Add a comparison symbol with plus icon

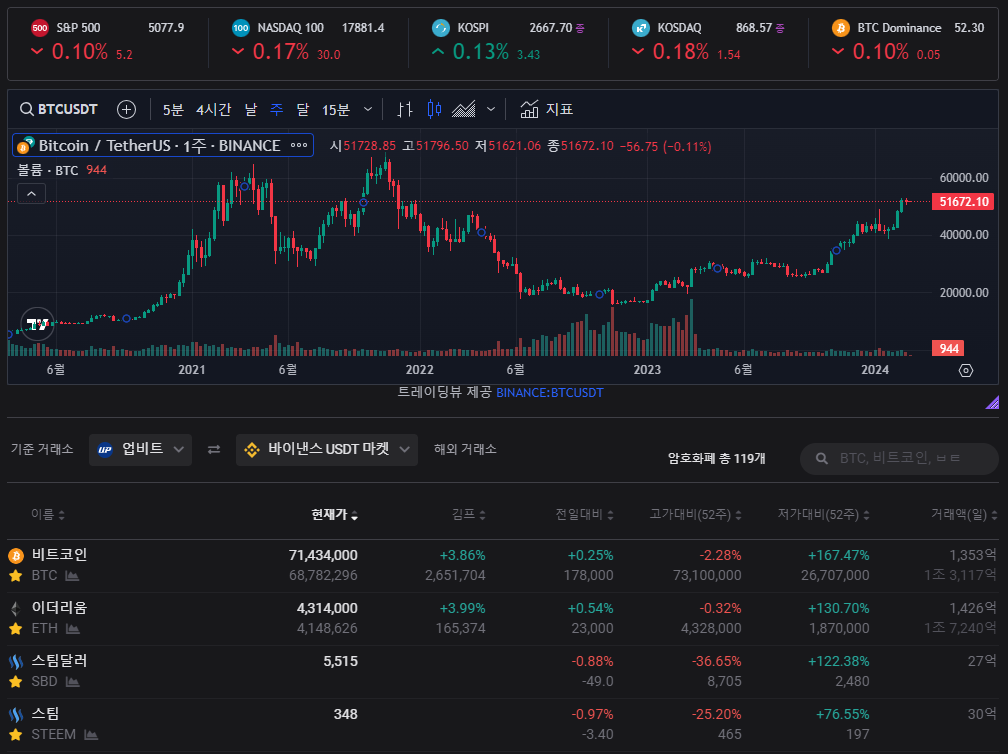tap(127, 109)
